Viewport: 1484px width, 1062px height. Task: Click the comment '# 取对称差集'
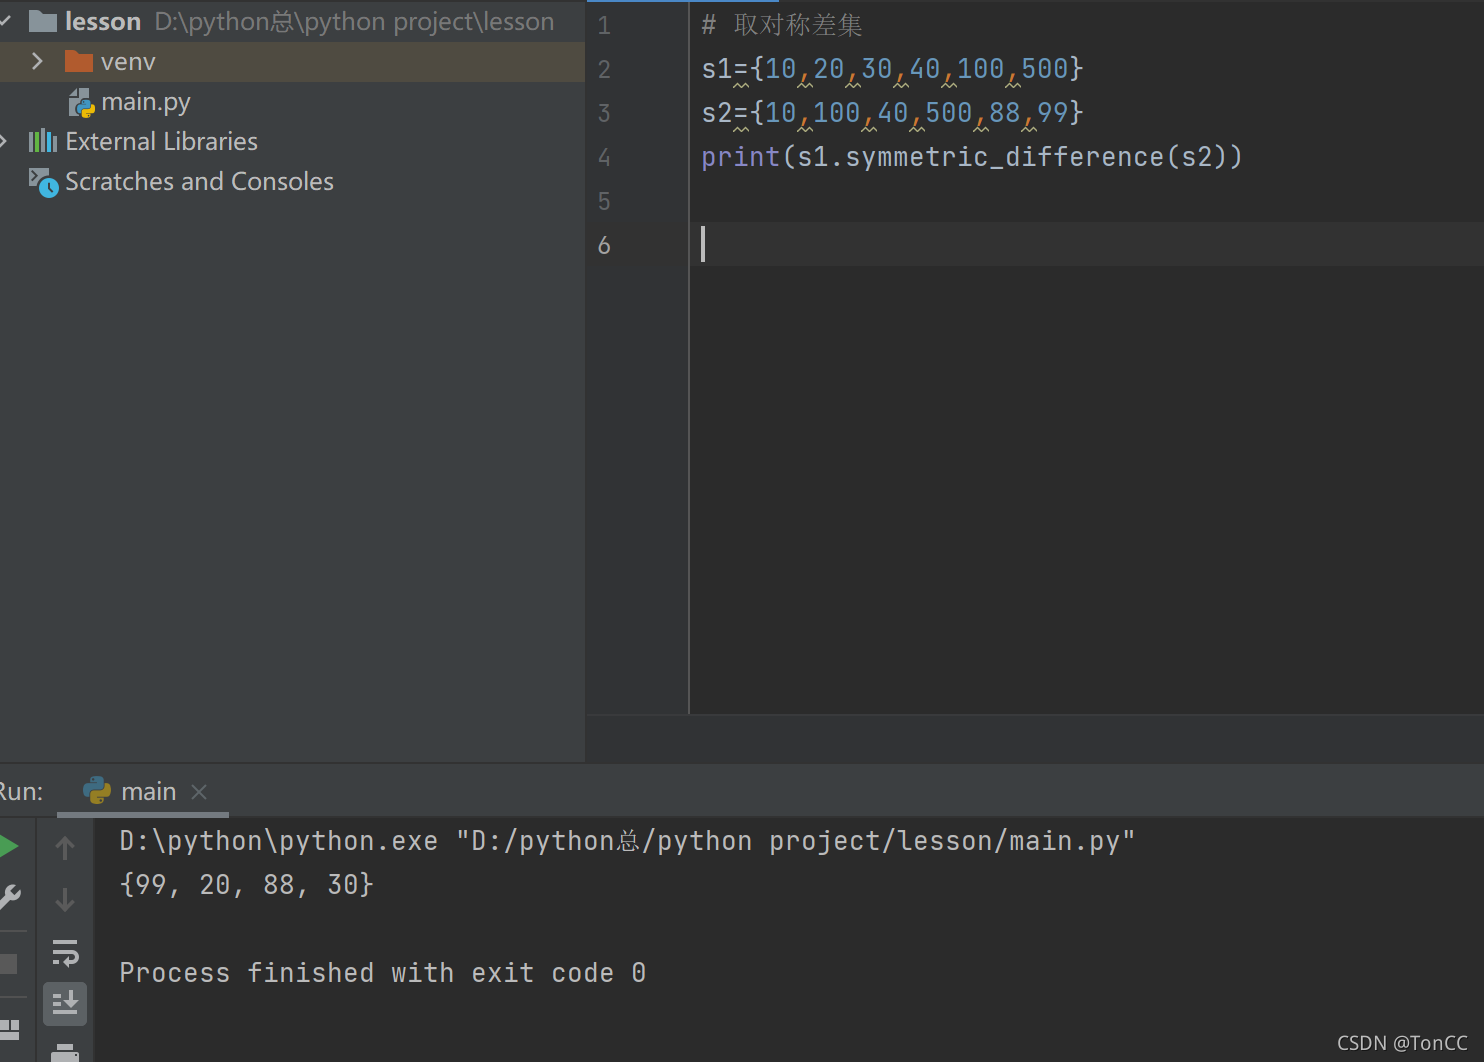coord(782,25)
